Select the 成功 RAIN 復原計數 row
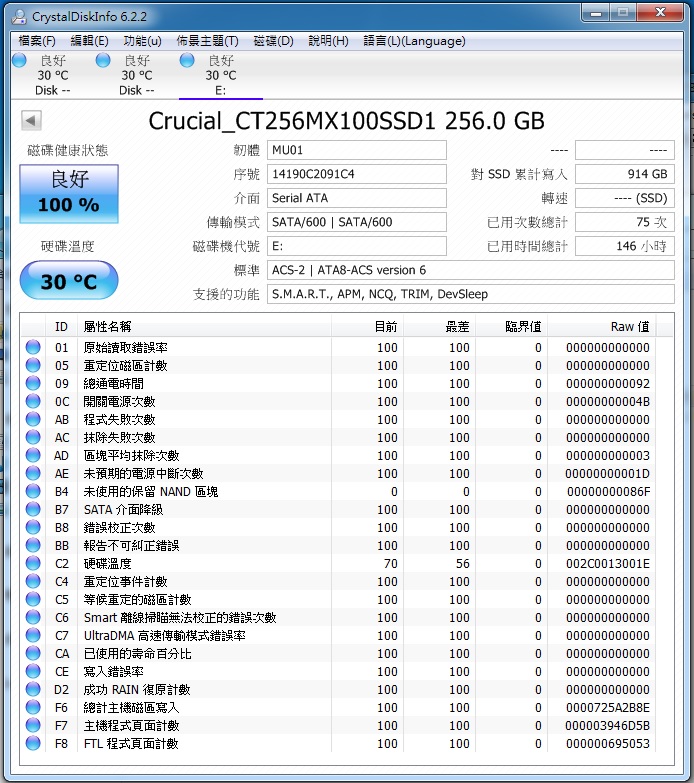The image size is (694, 783). click(339, 689)
